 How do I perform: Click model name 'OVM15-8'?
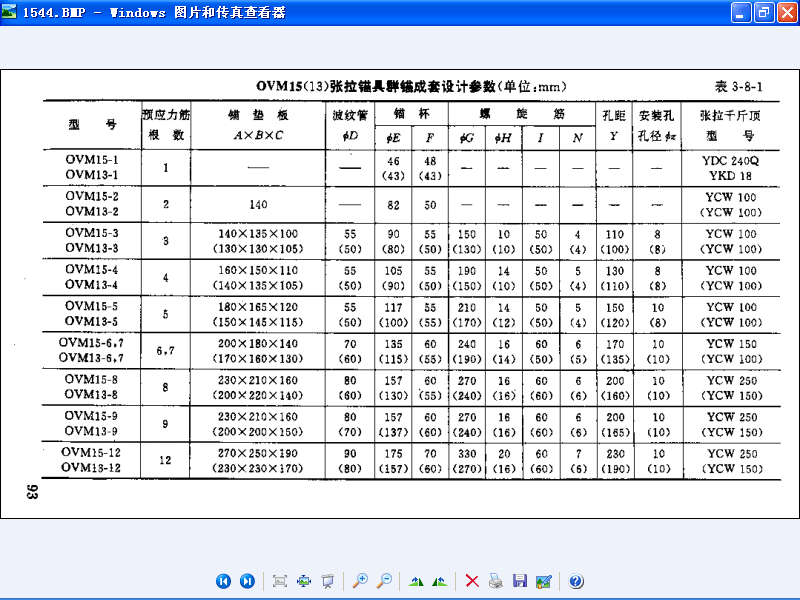coord(91,379)
